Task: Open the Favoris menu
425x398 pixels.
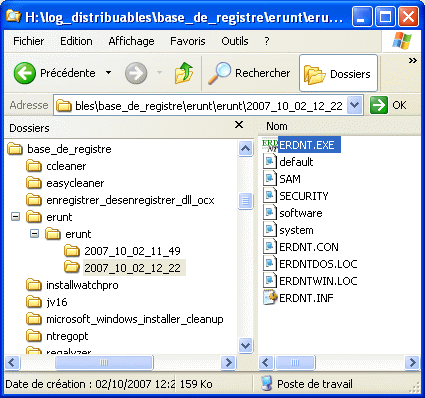Action: [188, 41]
